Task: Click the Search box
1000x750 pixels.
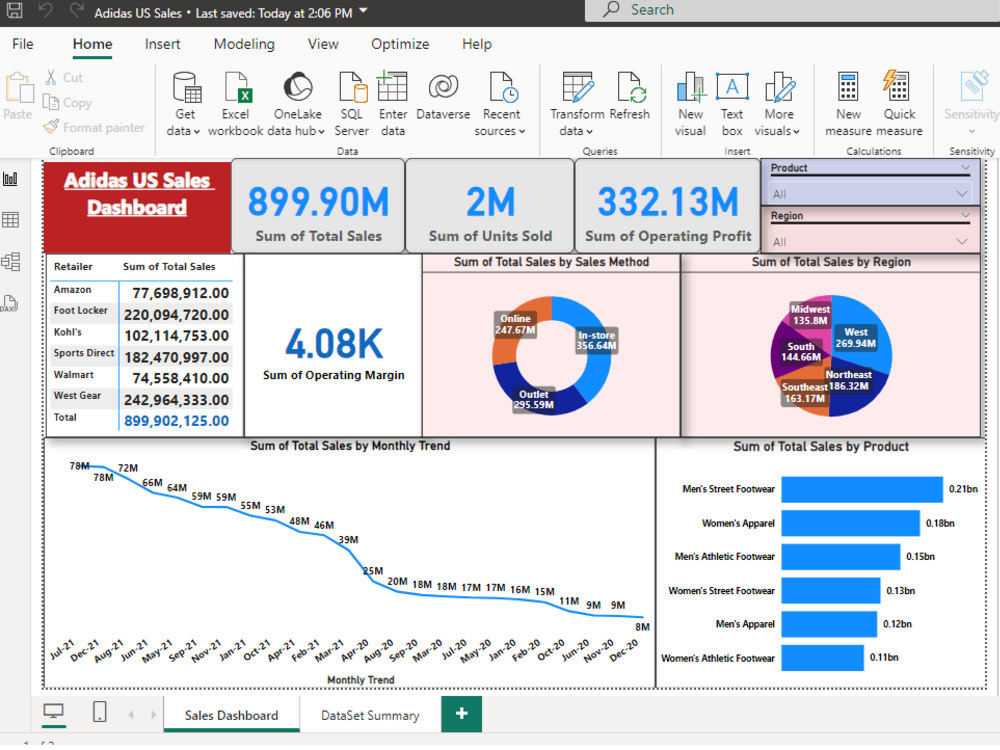Action: click(x=792, y=10)
